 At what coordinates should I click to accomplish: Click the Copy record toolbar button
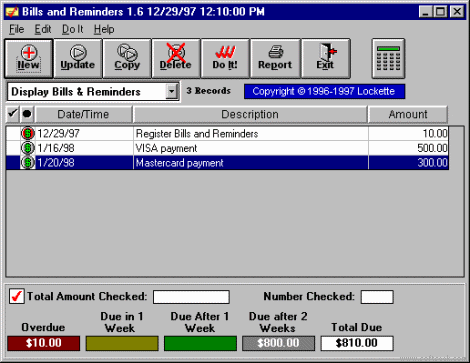(x=127, y=58)
